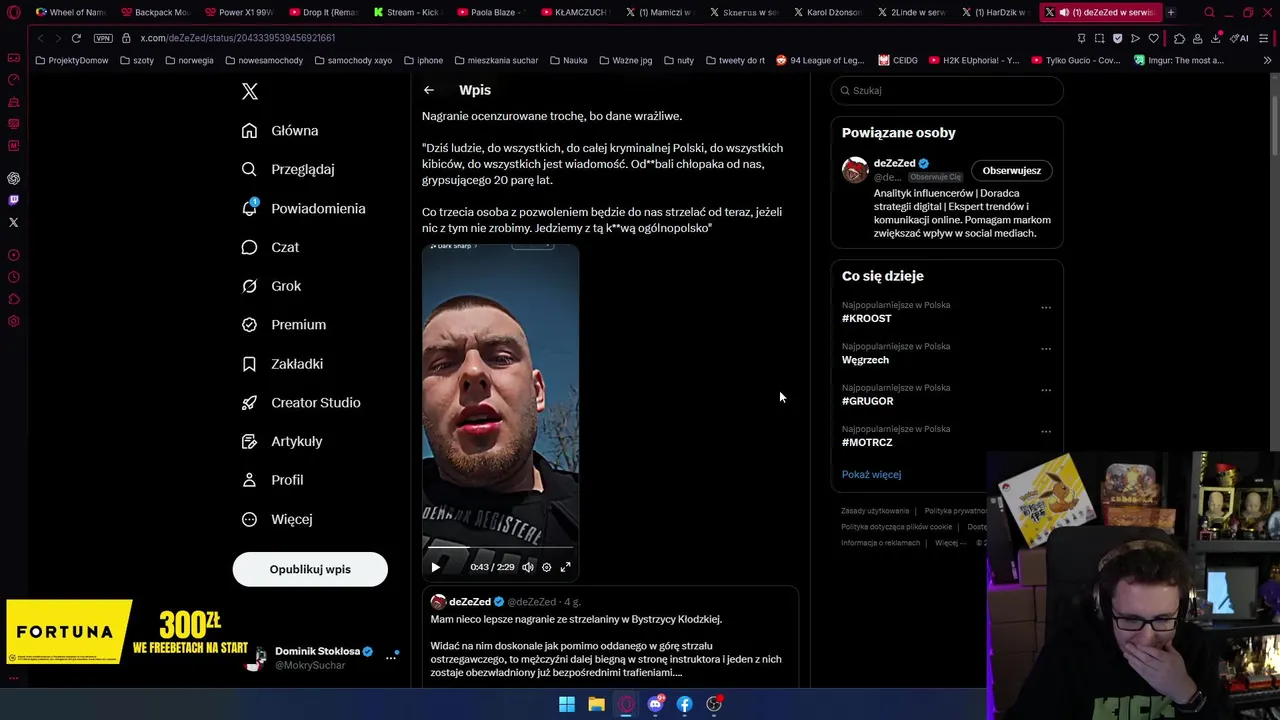This screenshot has height=720, width=1280.
Task: Add page to favorites heart icon
Action: click(1153, 38)
